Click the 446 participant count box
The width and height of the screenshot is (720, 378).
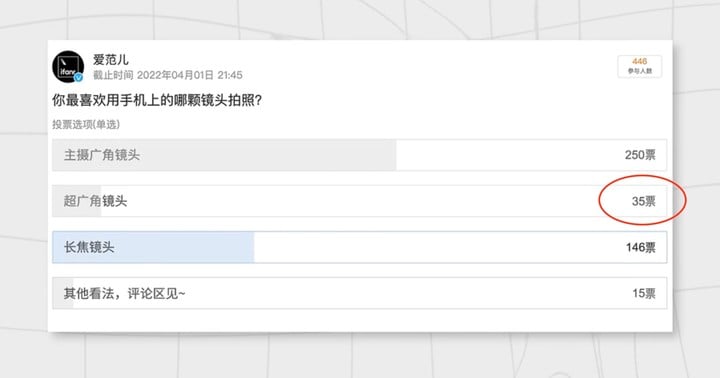coord(640,66)
